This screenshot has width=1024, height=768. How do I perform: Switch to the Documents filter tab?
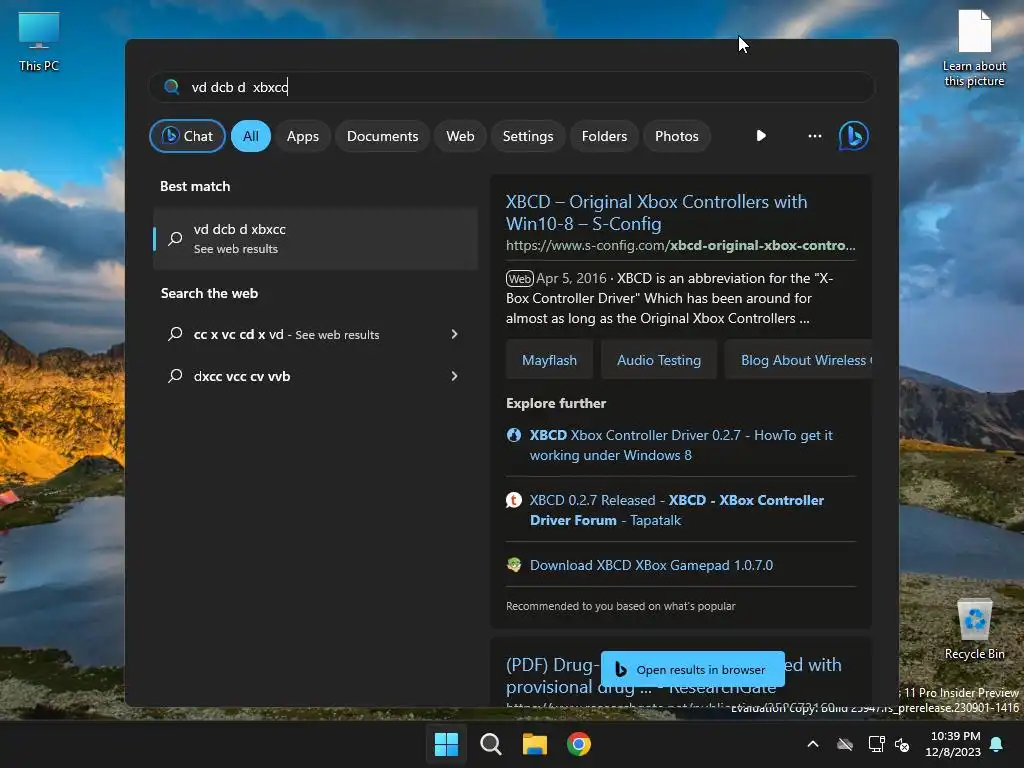383,136
